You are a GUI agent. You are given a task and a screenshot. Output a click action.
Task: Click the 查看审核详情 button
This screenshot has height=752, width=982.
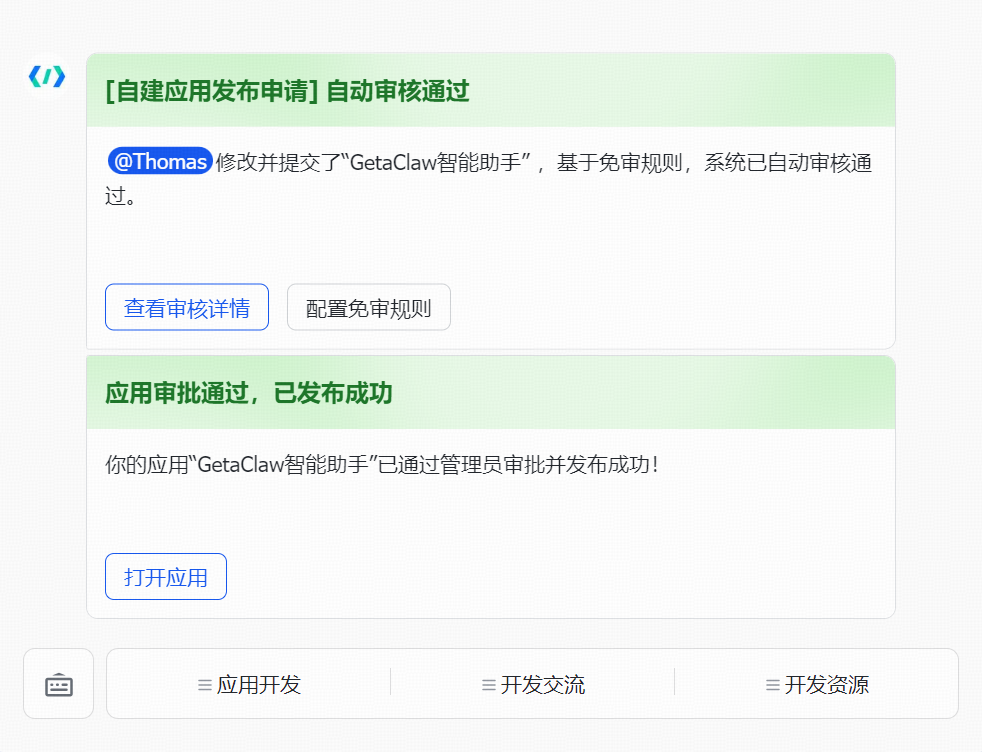click(187, 308)
